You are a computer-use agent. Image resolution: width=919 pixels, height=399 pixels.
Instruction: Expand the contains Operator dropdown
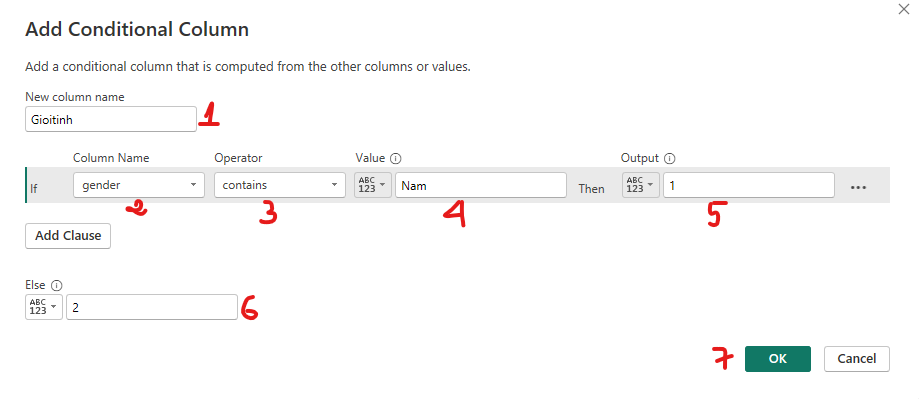coord(280,185)
